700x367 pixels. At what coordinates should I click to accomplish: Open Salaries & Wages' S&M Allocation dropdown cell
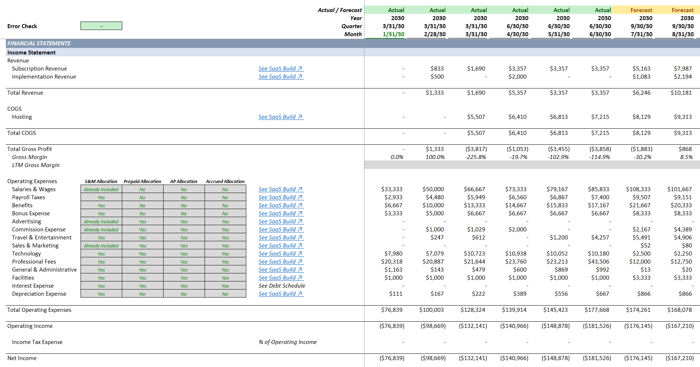pyautogui.click(x=101, y=189)
